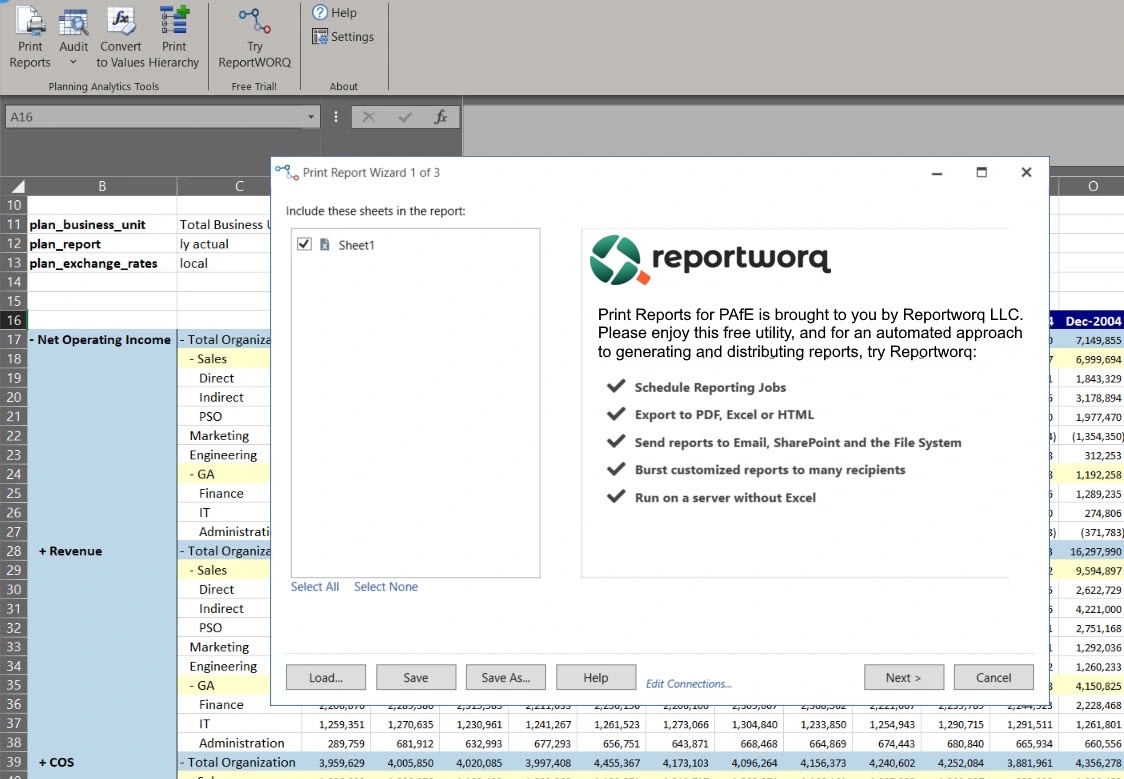
Task: Click the Insert Function fx icon
Action: click(441, 116)
